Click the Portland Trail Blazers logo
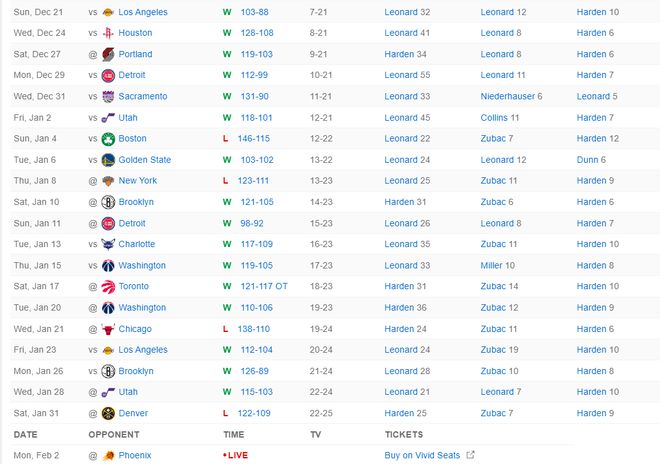The height and width of the screenshot is (464, 660). pos(108,54)
